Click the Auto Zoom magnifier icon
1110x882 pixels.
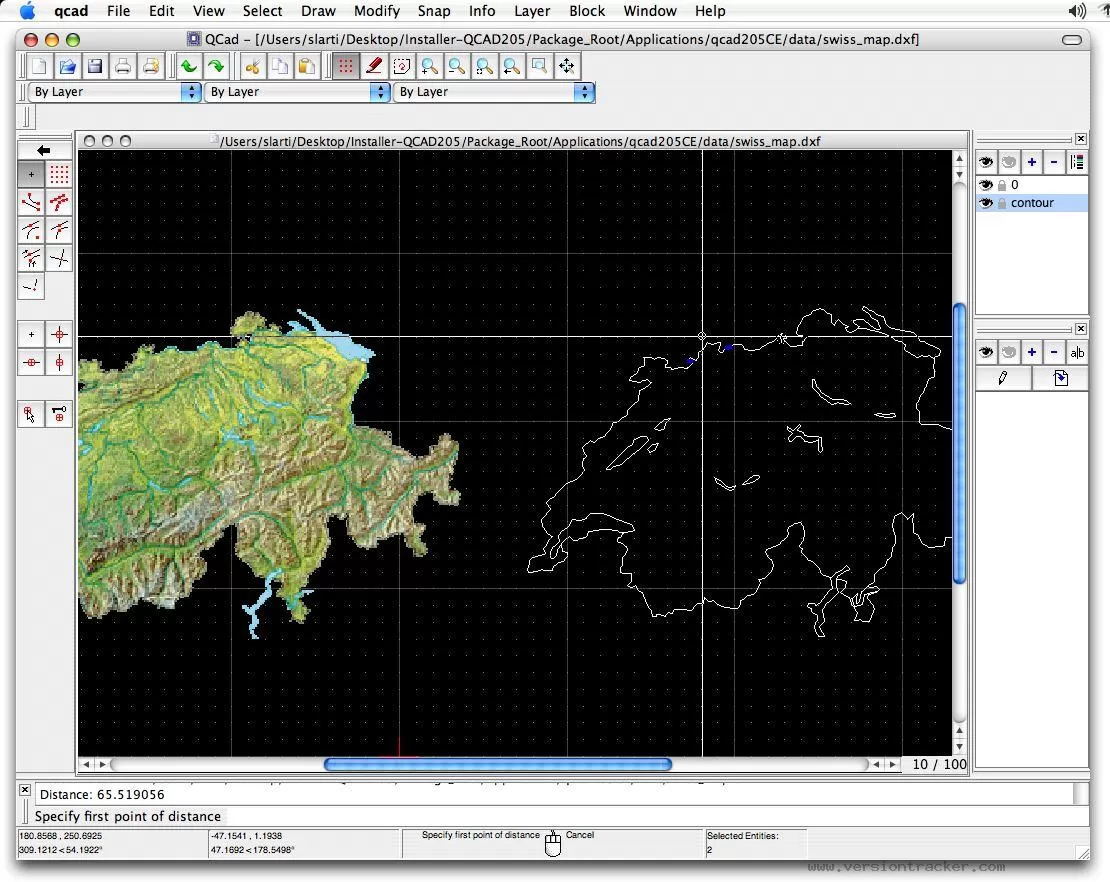pyautogui.click(x=484, y=67)
